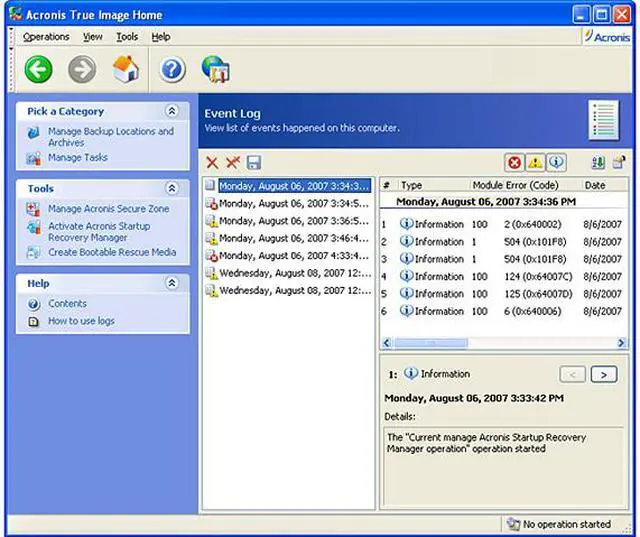Open the Contents help link
This screenshot has width=640, height=537.
(67, 304)
